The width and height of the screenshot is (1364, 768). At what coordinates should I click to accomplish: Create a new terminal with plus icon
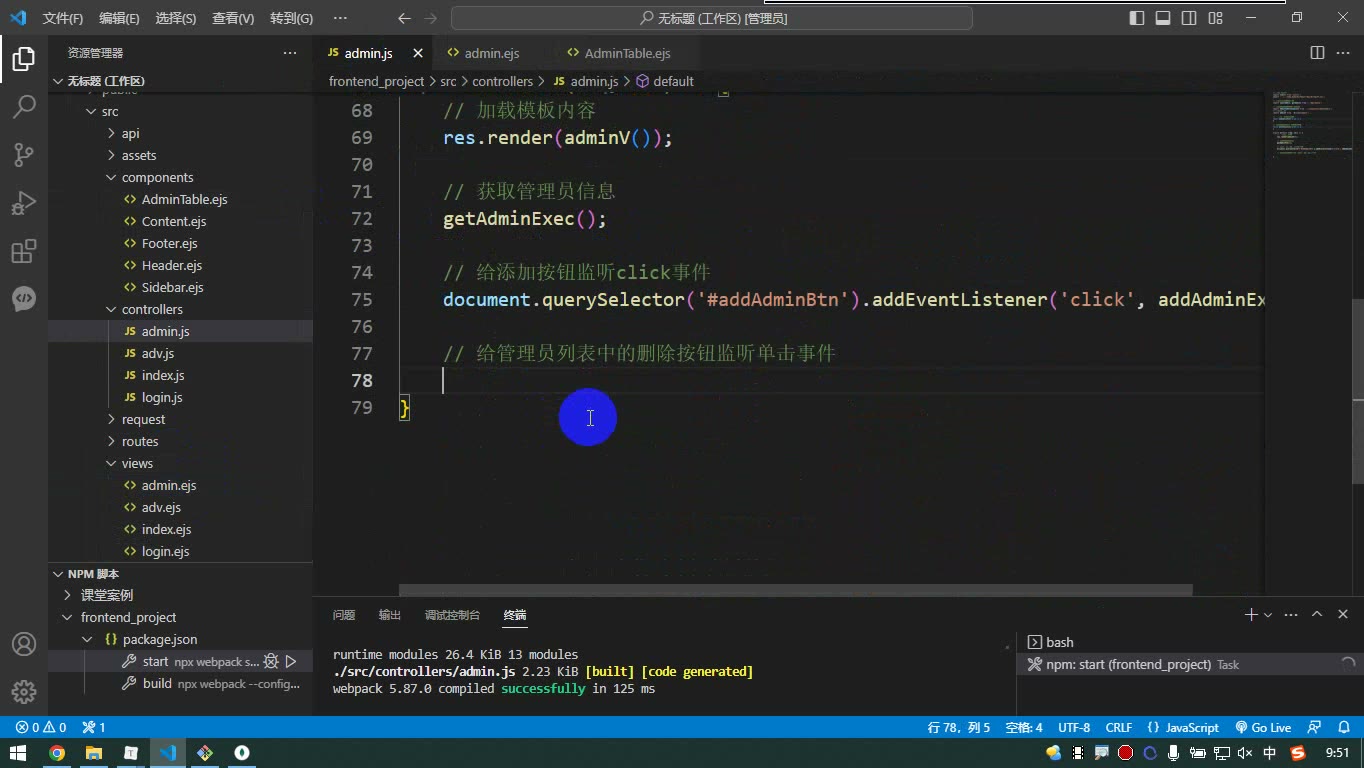click(1250, 614)
